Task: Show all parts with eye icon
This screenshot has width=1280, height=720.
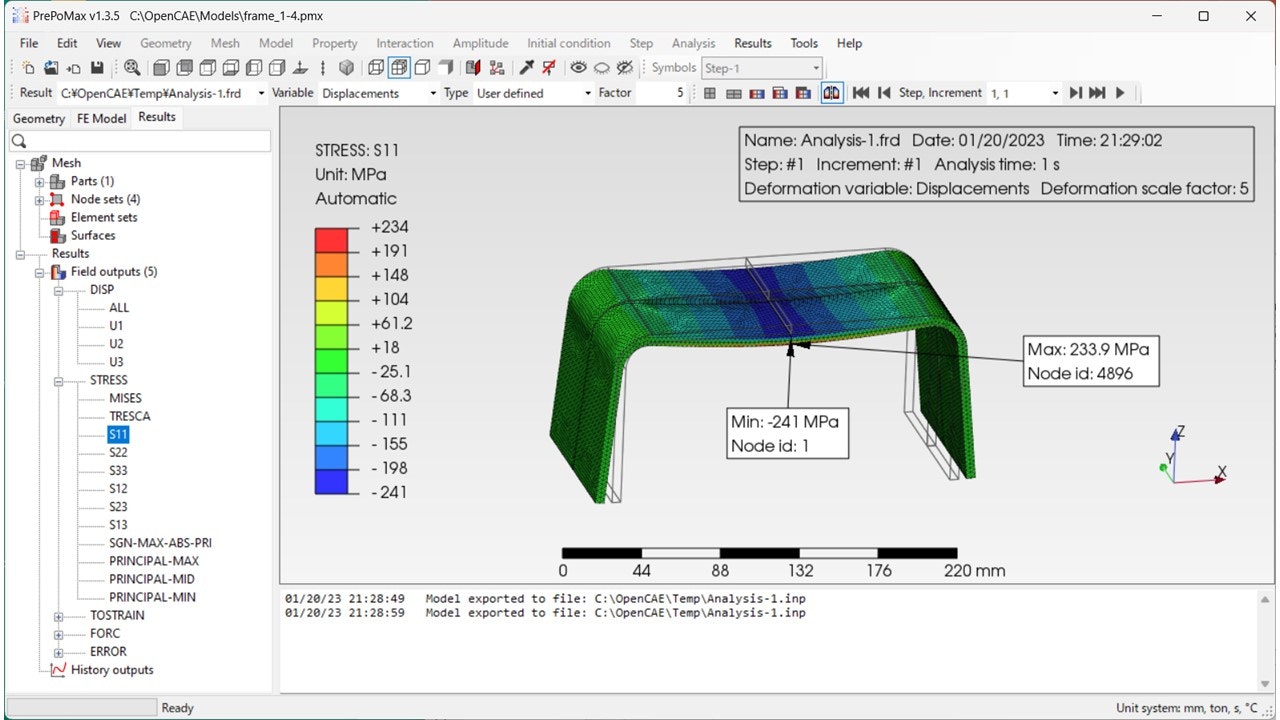Action: 578,68
